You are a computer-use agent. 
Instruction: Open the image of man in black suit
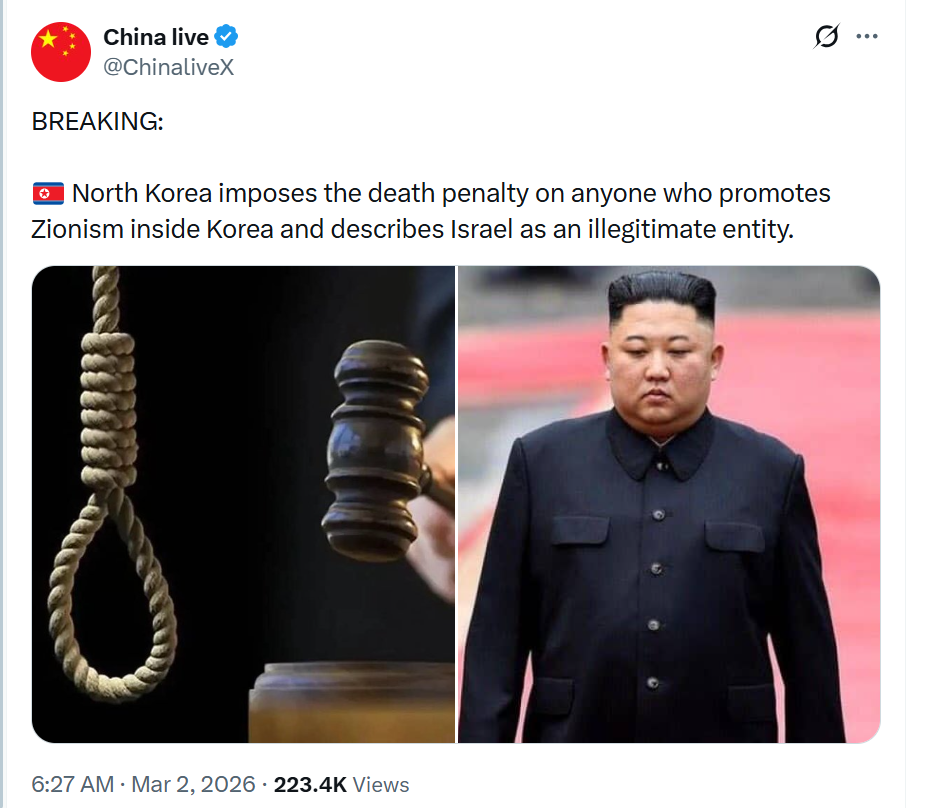pyautogui.click(x=669, y=504)
